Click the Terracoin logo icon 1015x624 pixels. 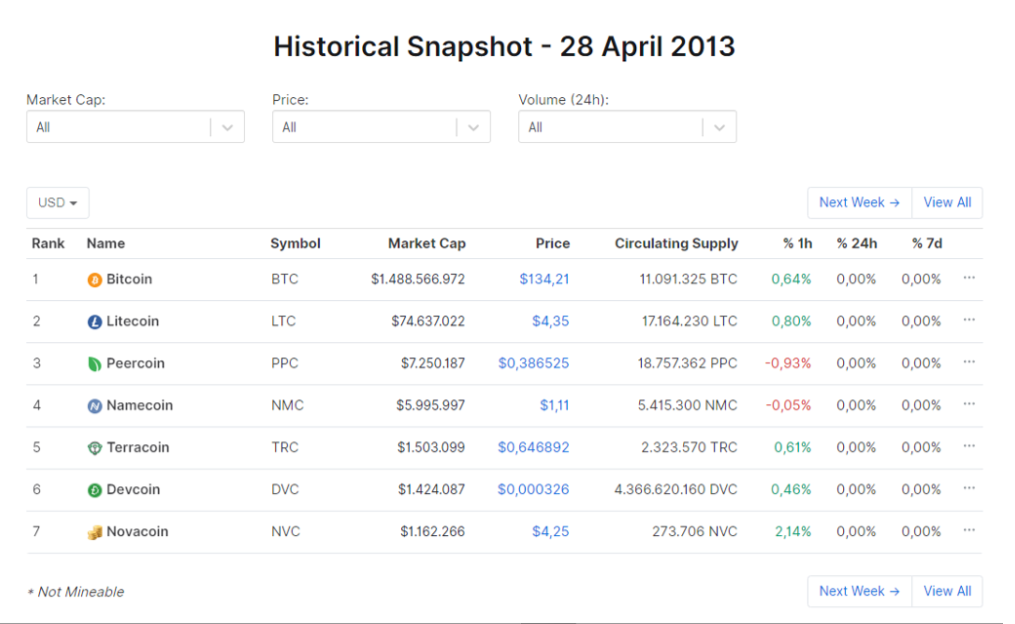(95, 448)
